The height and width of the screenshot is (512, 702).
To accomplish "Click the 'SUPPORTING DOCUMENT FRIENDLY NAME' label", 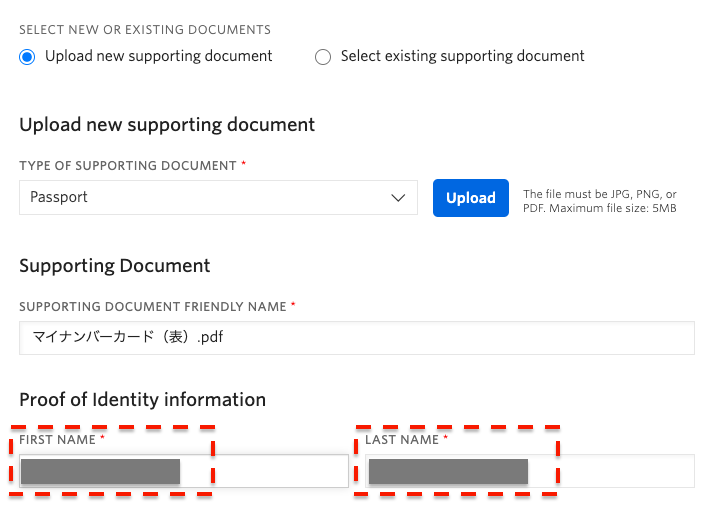I will [x=153, y=307].
